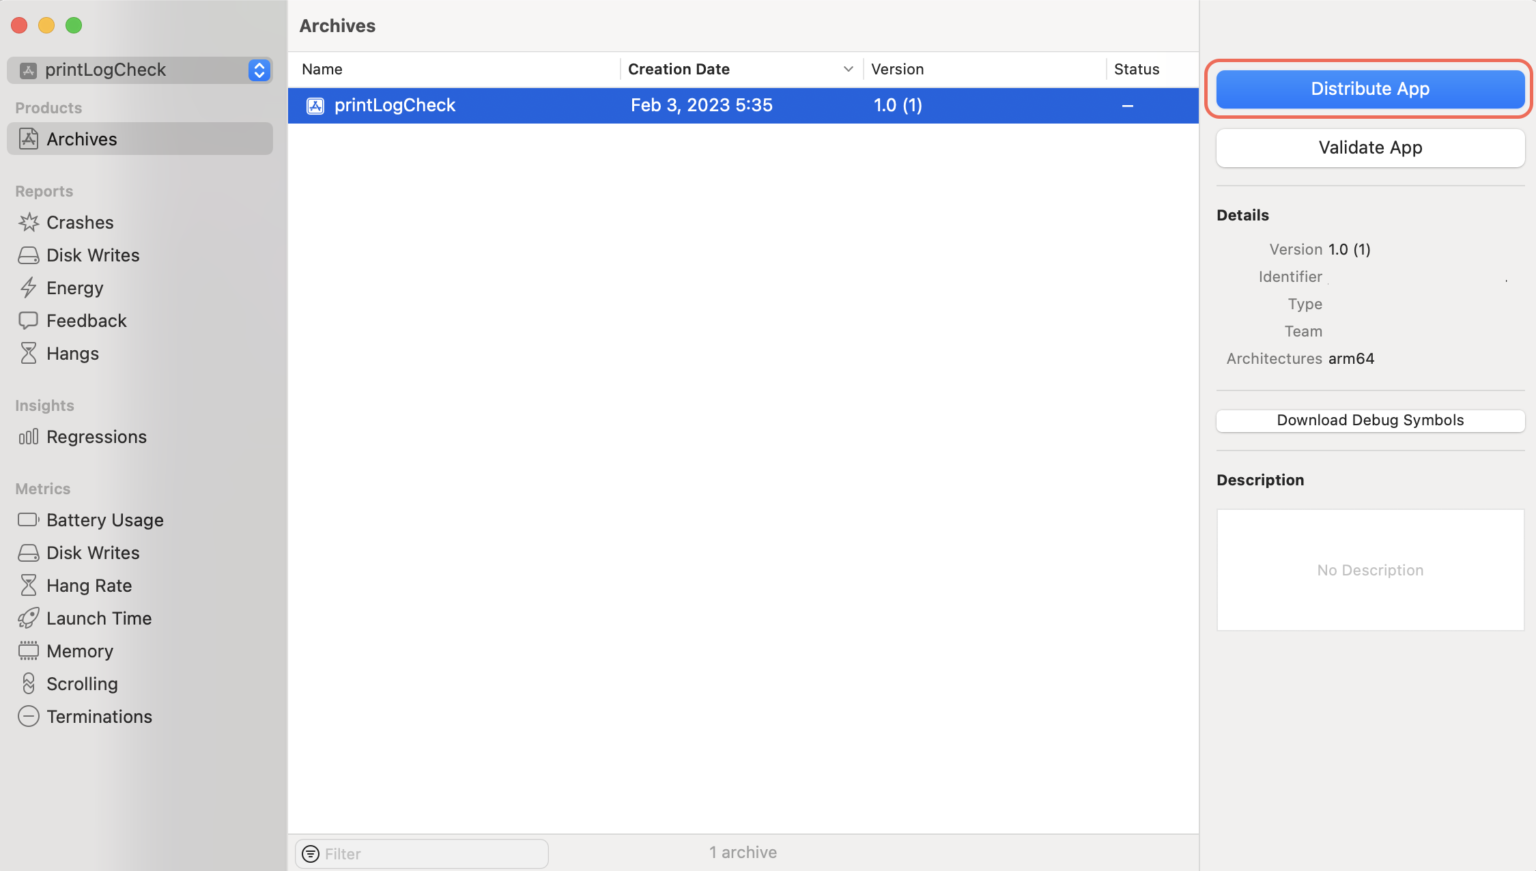Open the Hangs report
Image resolution: width=1536 pixels, height=871 pixels.
click(x=73, y=353)
